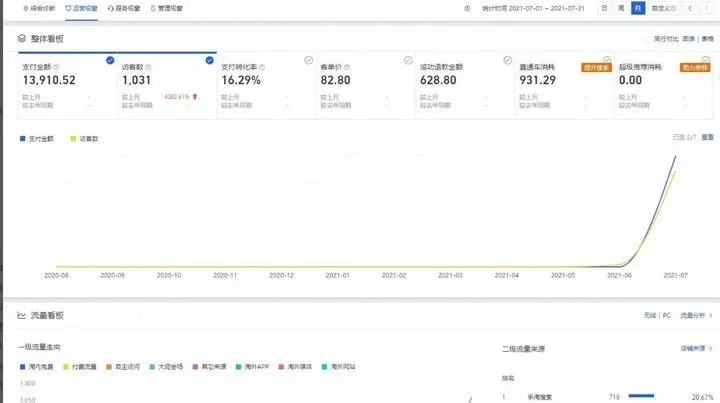Click the 重置 reset link above the chart
The height and width of the screenshot is (403, 720).
708,137
